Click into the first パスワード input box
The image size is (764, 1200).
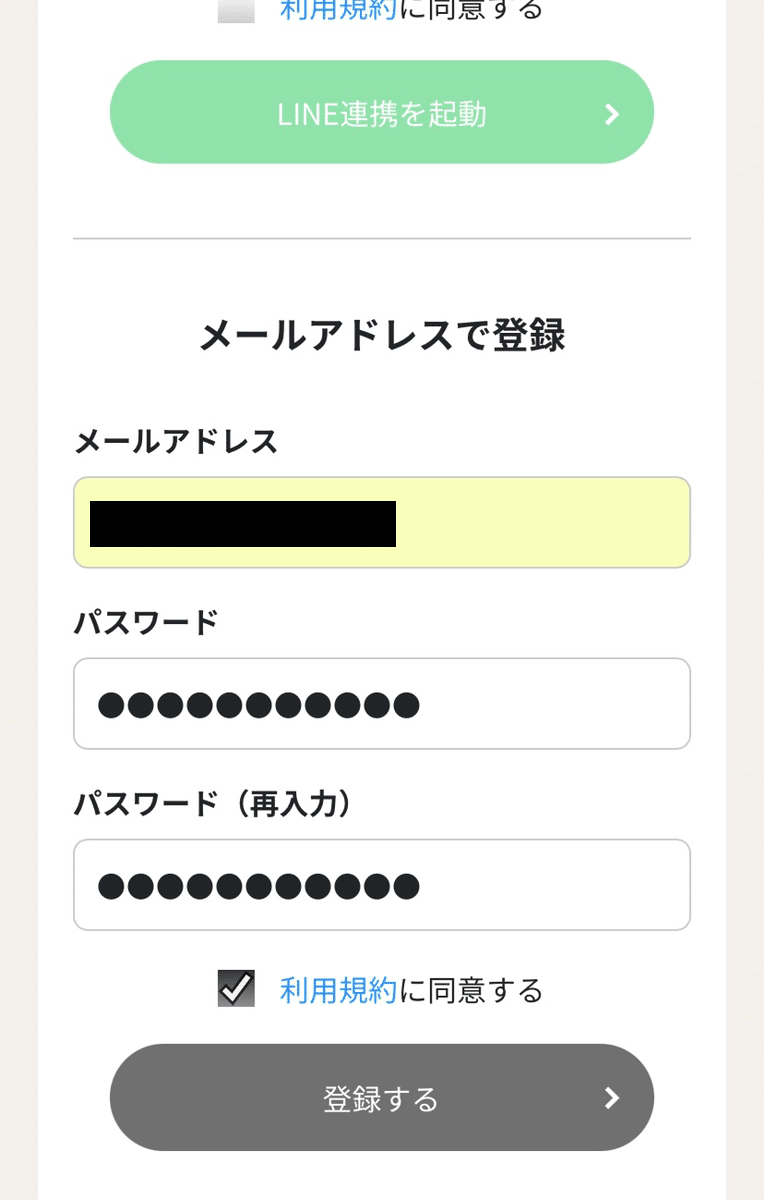pos(382,703)
